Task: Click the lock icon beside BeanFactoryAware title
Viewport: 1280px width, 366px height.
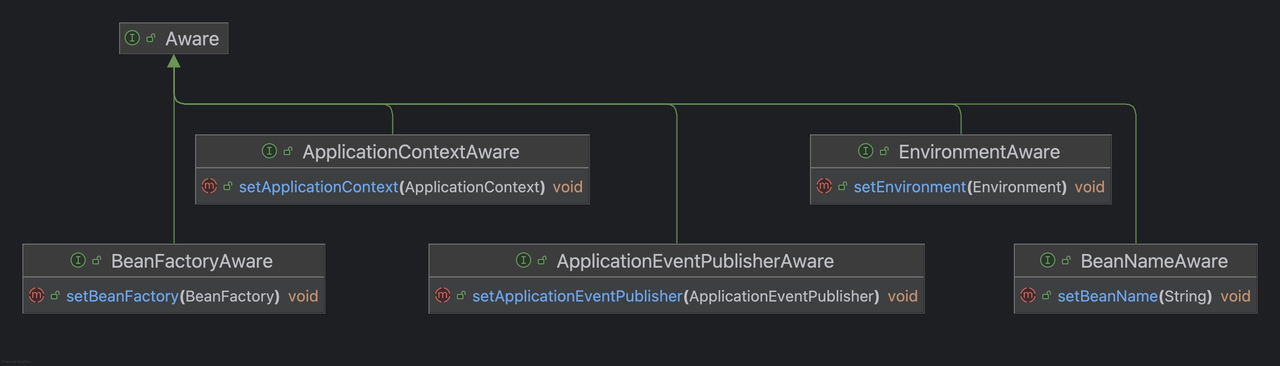Action: (97, 260)
